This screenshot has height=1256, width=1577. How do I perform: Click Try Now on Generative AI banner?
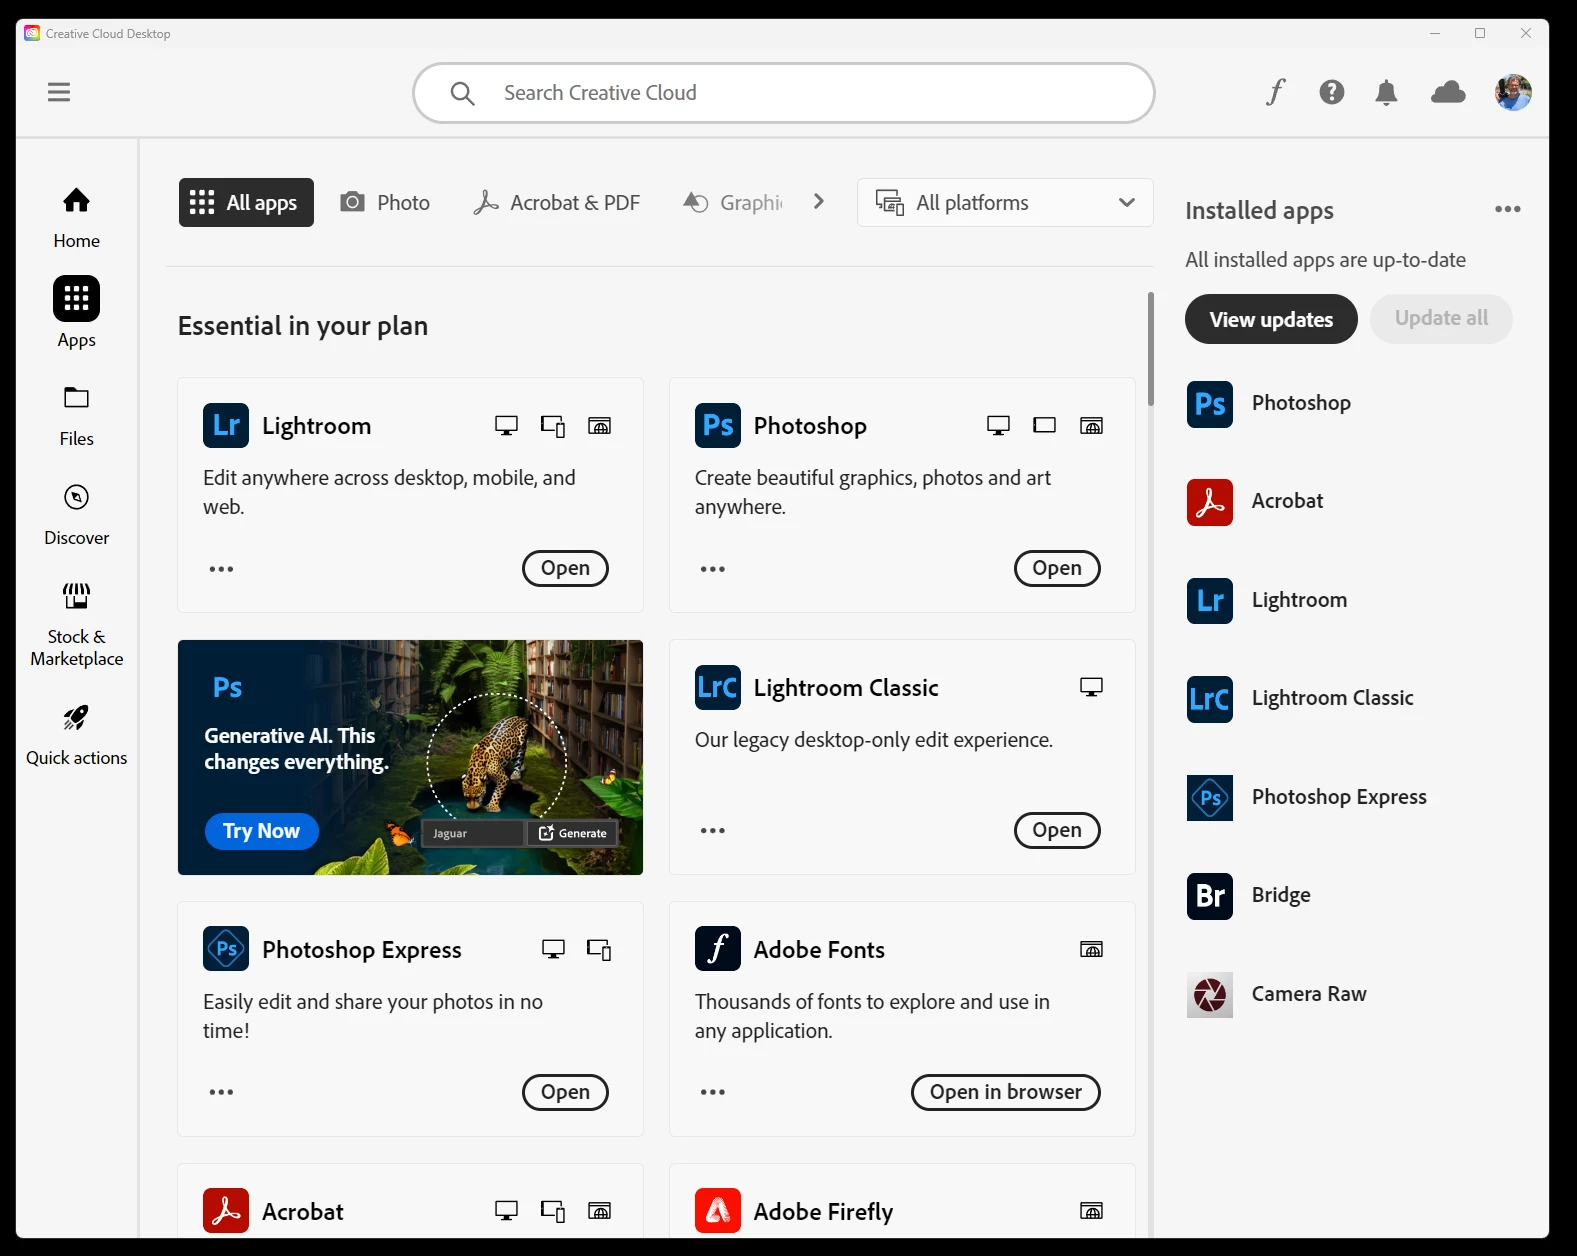click(261, 831)
